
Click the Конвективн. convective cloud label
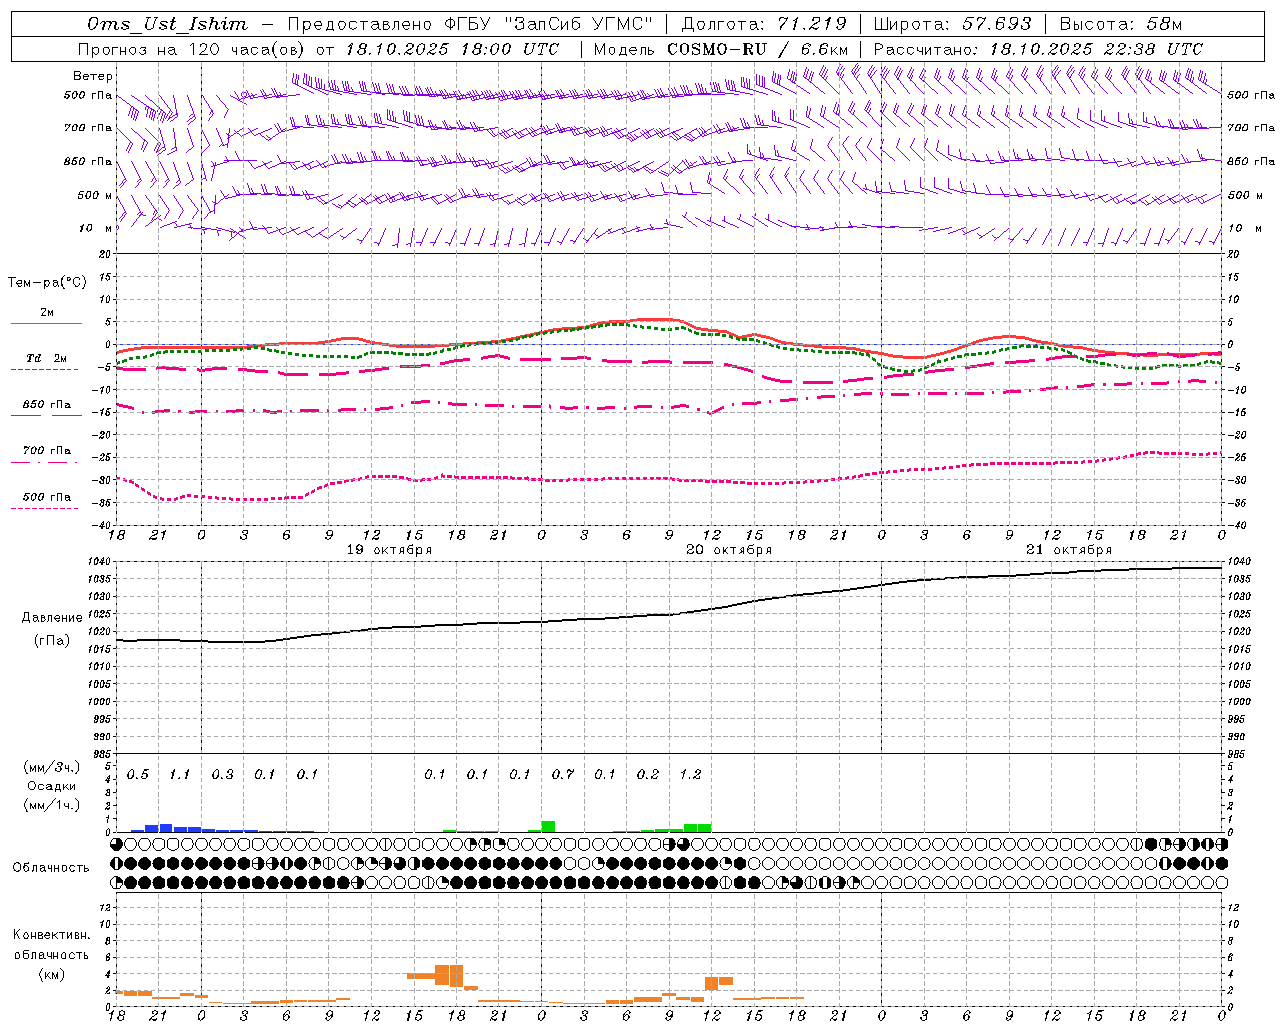(51, 935)
